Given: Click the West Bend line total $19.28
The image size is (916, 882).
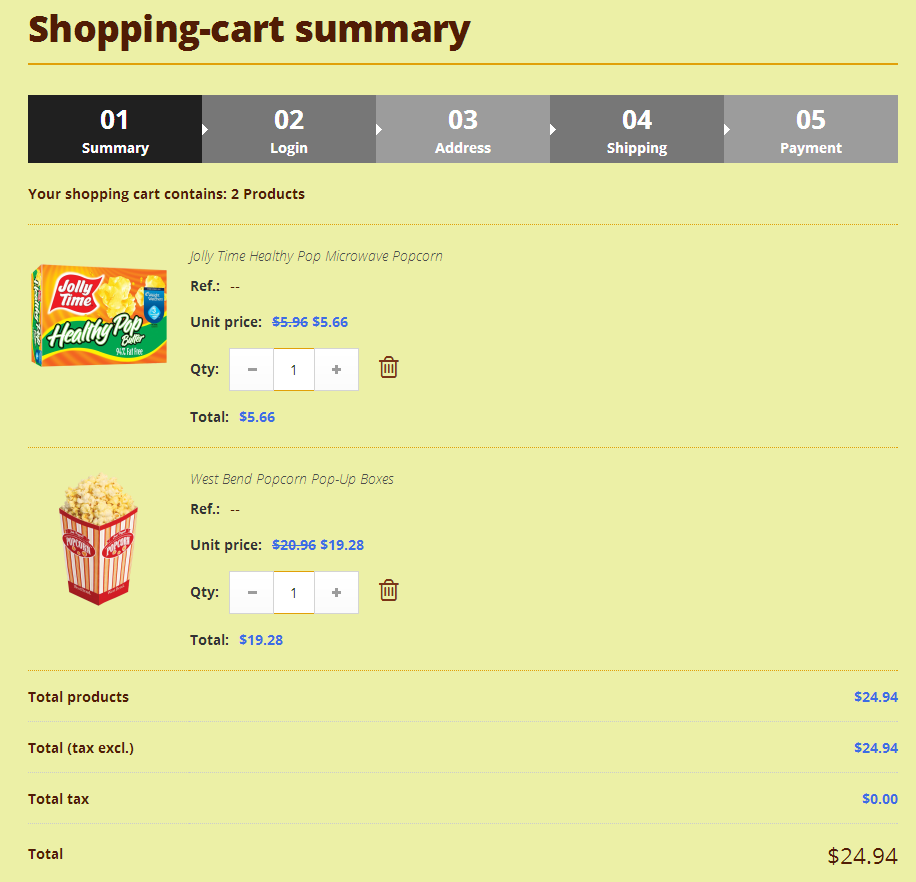Looking at the screenshot, I should pyautogui.click(x=261, y=640).
